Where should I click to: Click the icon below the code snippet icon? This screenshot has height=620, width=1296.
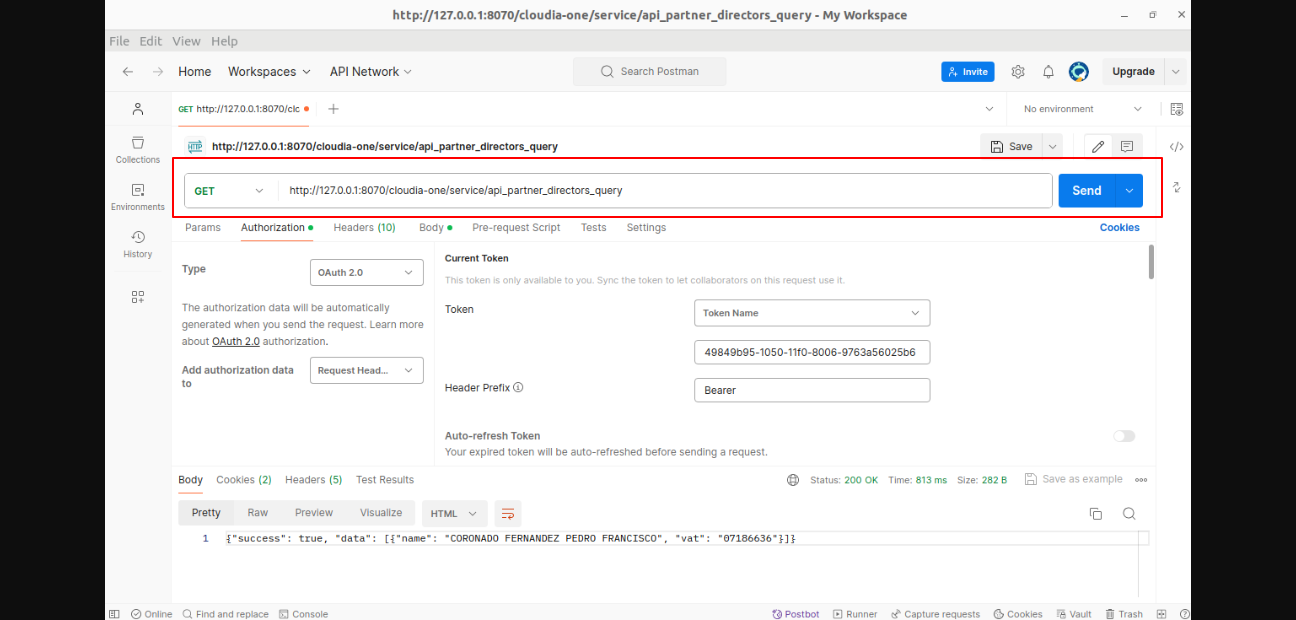pyautogui.click(x=1177, y=187)
